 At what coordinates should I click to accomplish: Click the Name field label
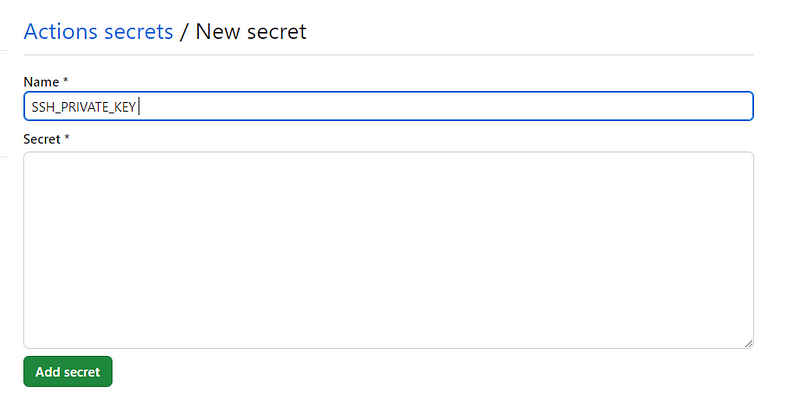pos(38,80)
